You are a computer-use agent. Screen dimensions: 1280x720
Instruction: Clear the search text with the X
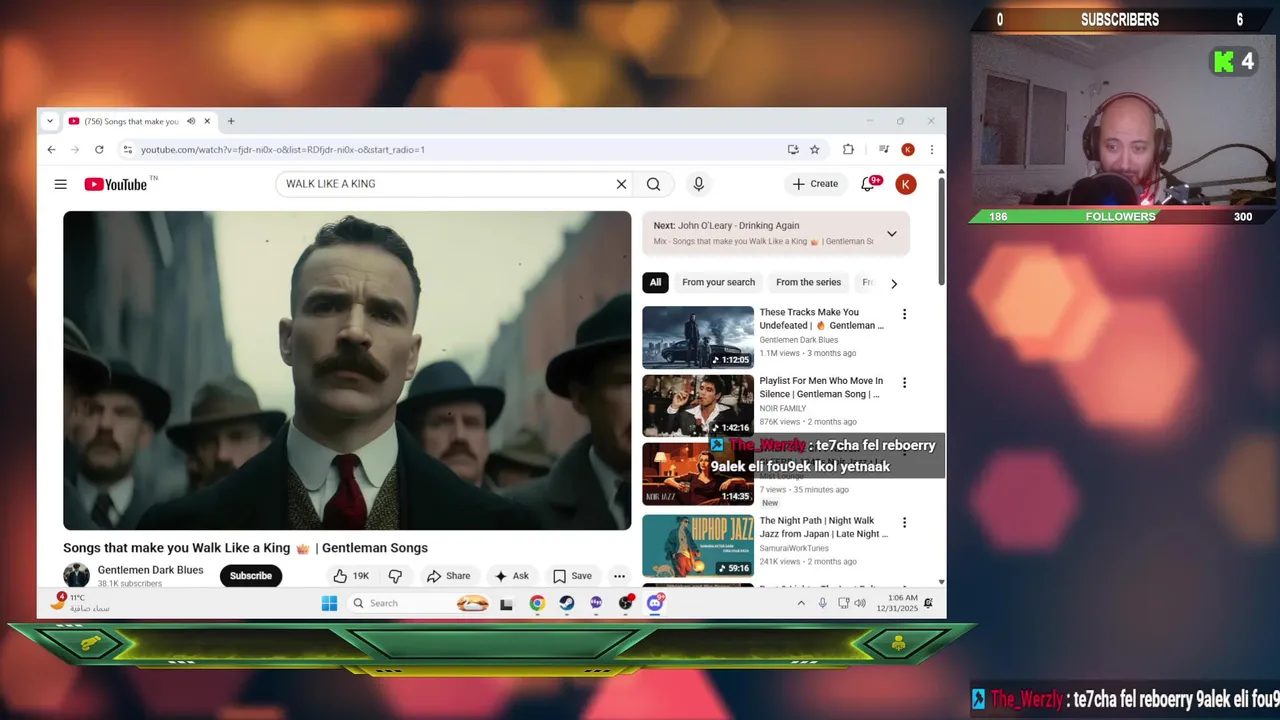621,184
